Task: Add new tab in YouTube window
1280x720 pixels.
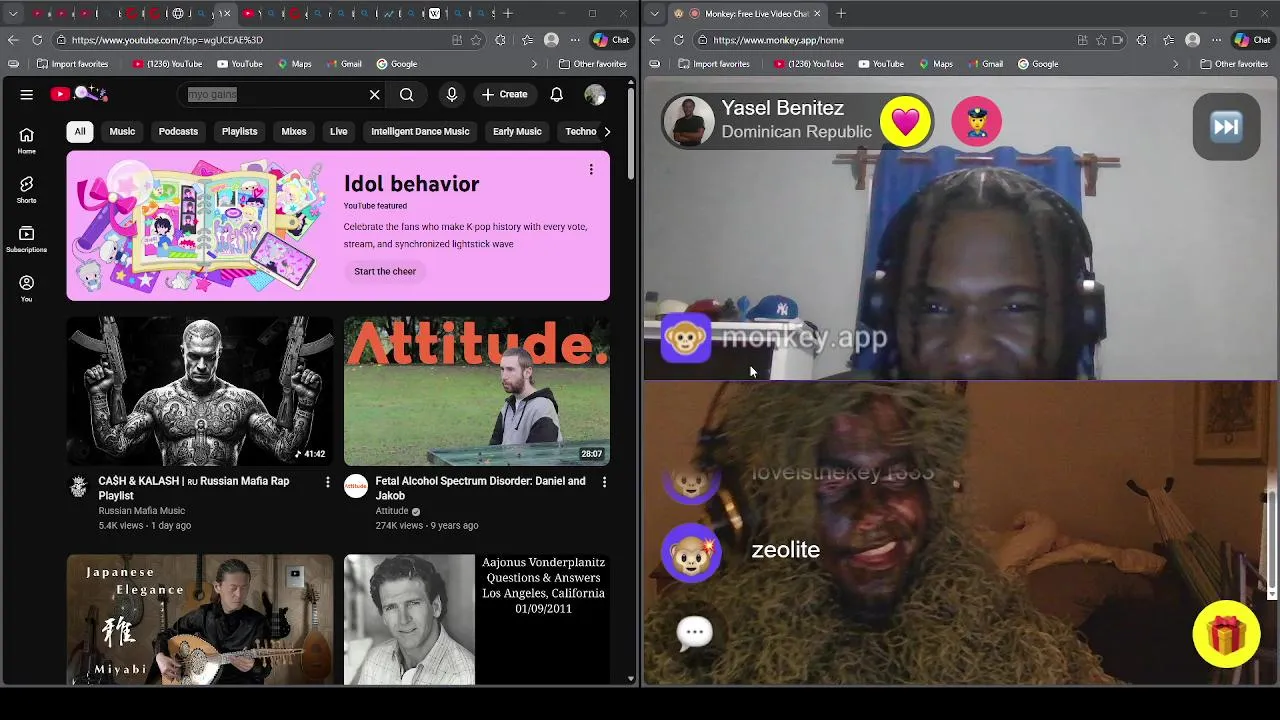Action: tap(508, 14)
